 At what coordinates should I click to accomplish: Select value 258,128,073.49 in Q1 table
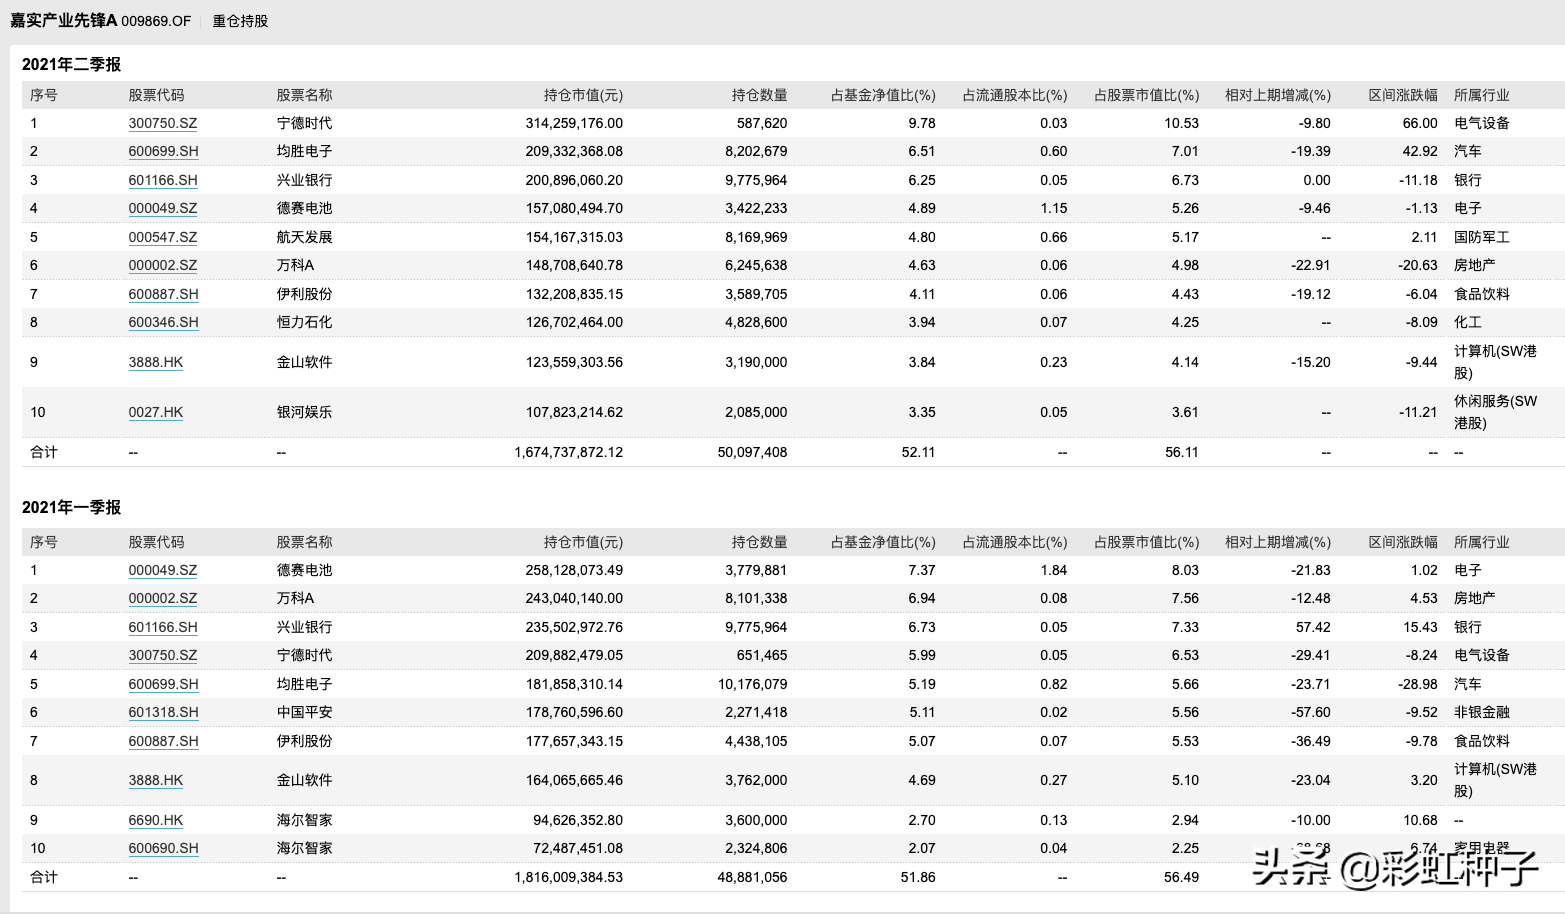pos(574,570)
